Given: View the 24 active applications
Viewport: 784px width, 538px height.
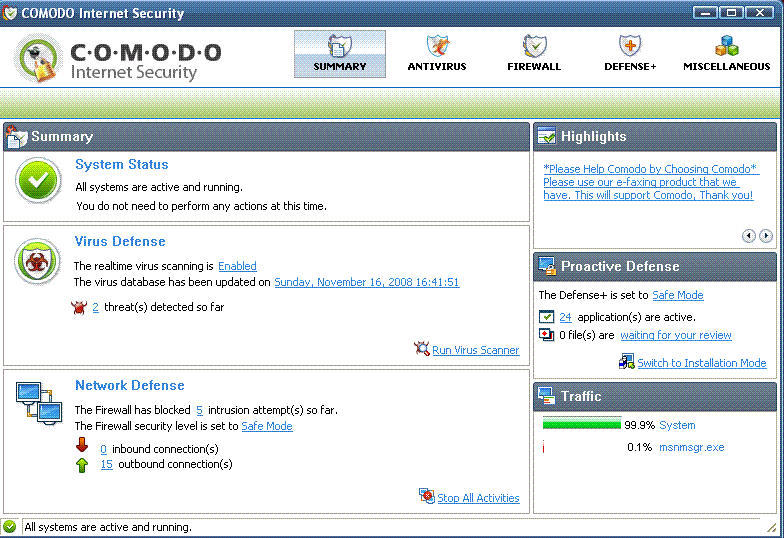Looking at the screenshot, I should (x=565, y=317).
